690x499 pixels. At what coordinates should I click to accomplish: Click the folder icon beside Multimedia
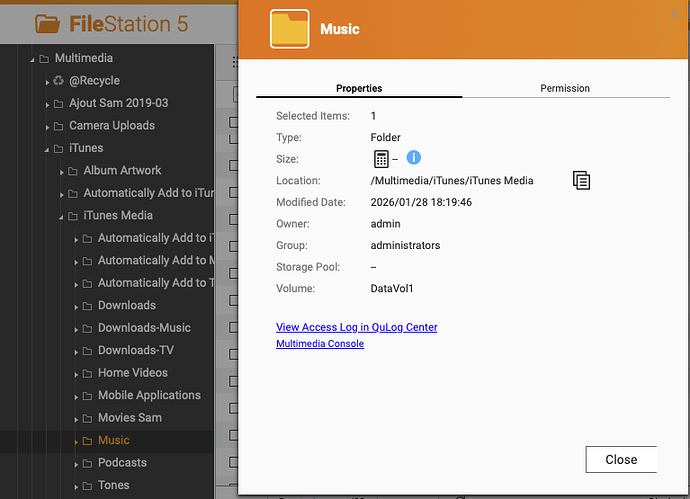(x=44, y=59)
